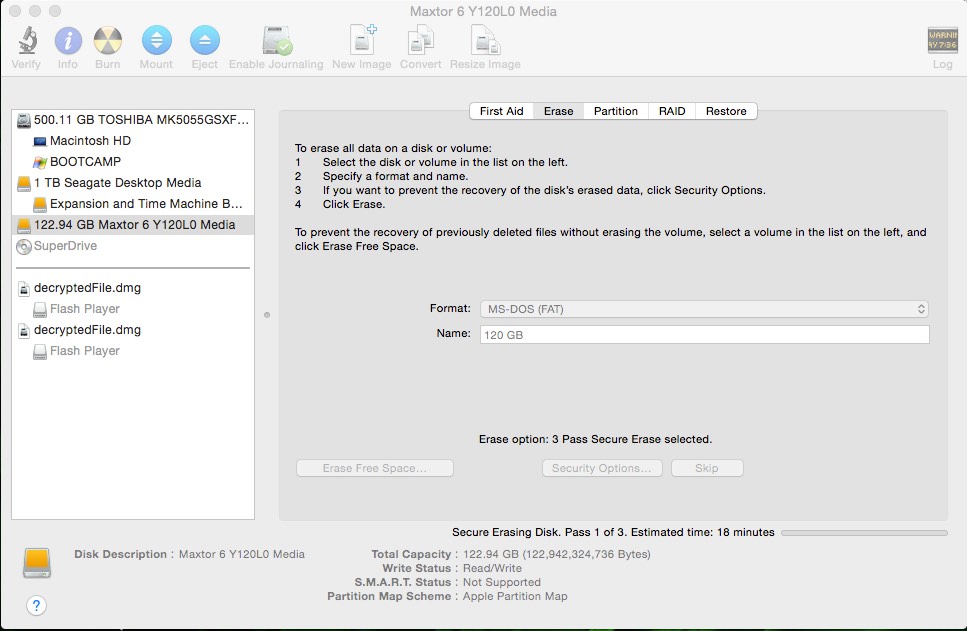
Task: Select Flash Player under first decryptedFile.dmg
Action: pos(133,308)
